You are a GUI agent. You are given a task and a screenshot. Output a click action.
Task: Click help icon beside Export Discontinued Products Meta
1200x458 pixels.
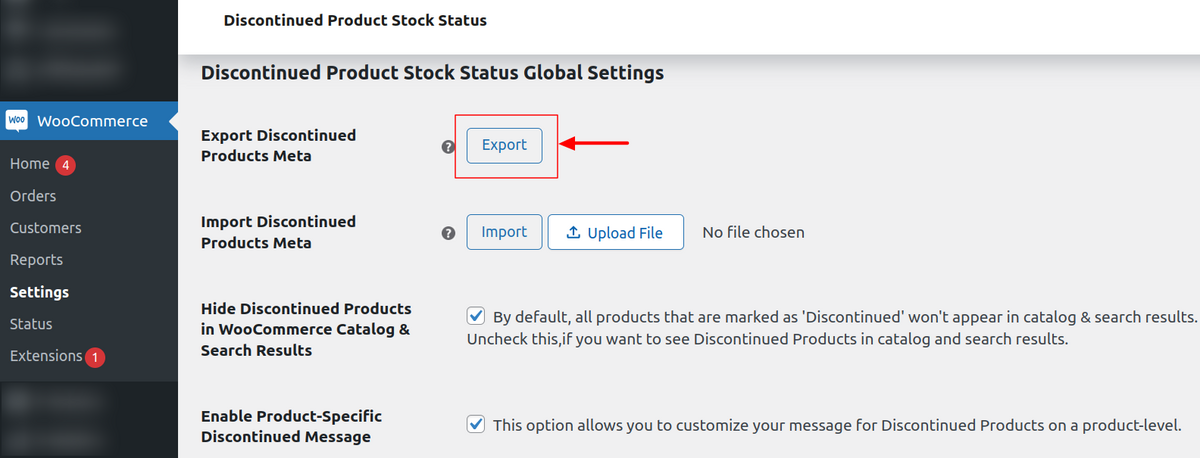pyautogui.click(x=448, y=146)
